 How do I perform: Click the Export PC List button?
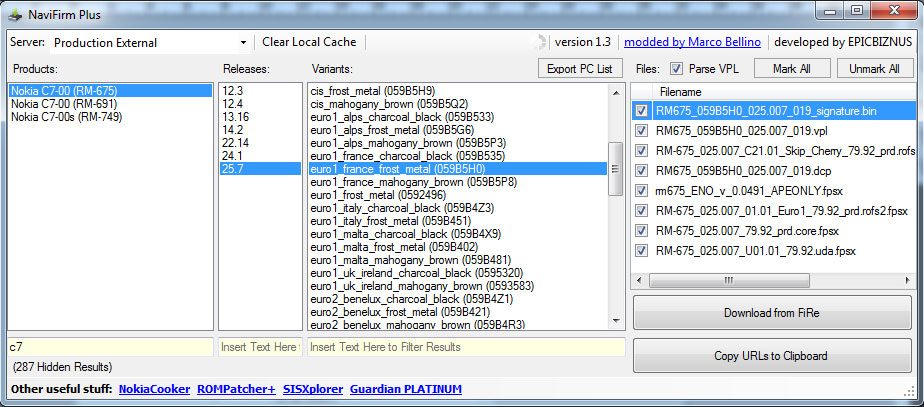point(580,69)
